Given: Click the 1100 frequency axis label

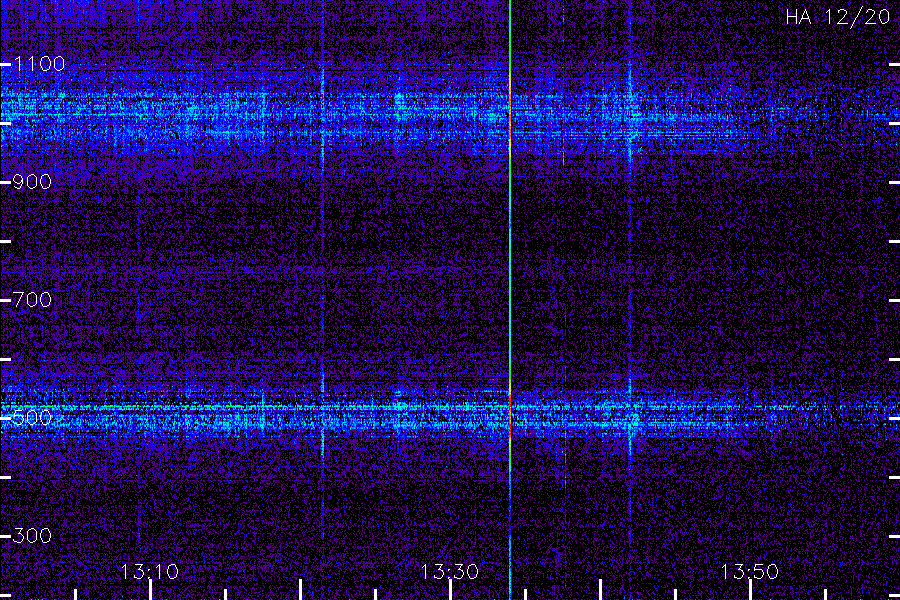Looking at the screenshot, I should point(39,64).
